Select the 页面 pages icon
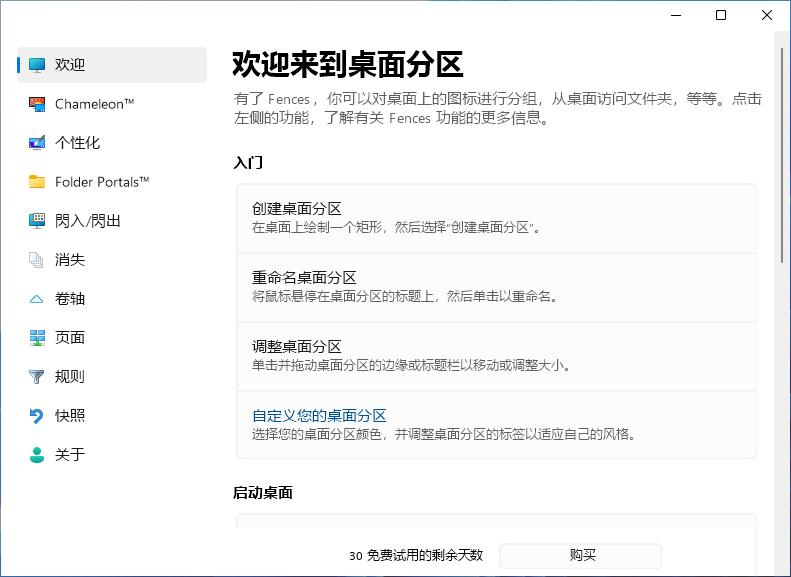The height and width of the screenshot is (577, 791). tap(37, 338)
